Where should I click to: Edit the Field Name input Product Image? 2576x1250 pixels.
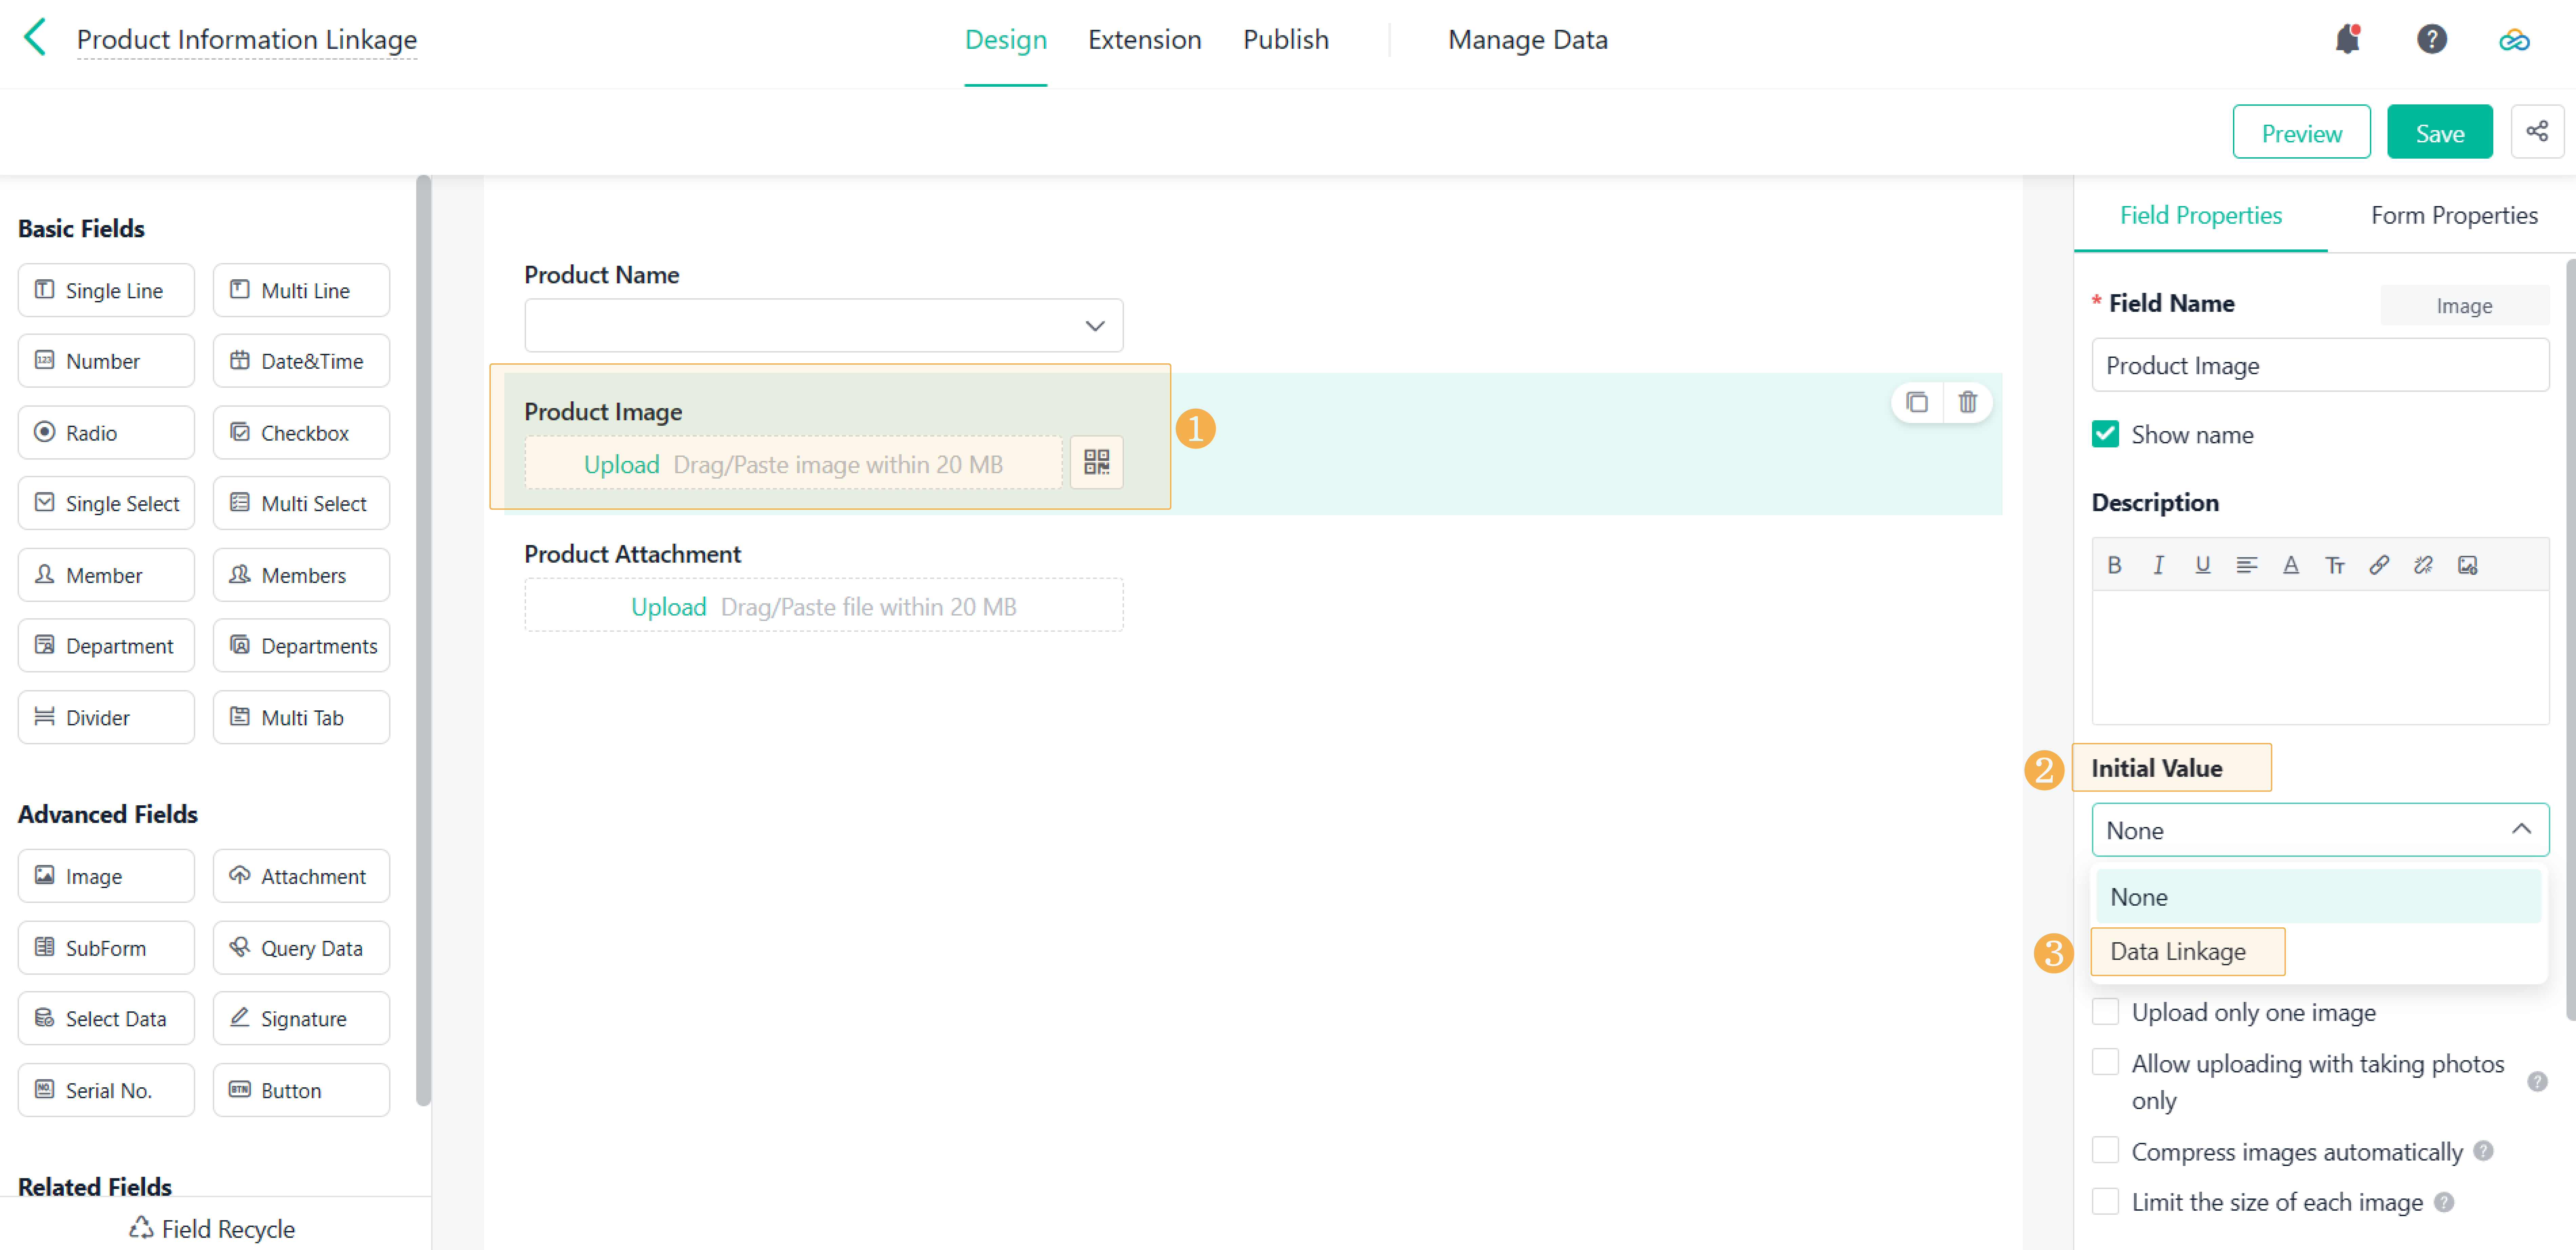[x=2320, y=365]
